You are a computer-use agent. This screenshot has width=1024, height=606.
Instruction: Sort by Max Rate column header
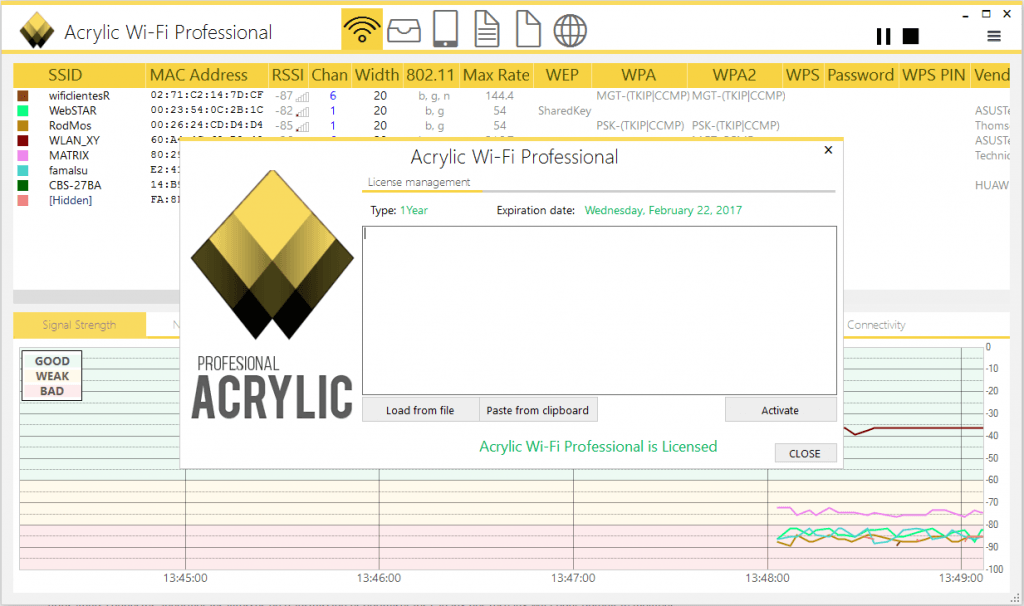(496, 75)
